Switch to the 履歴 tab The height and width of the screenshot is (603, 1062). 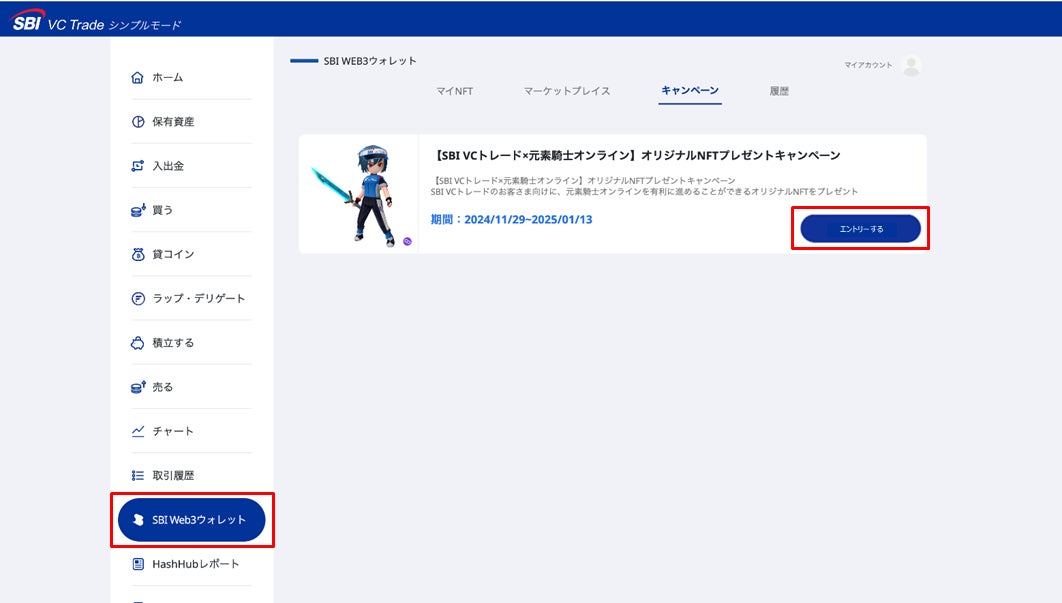pos(779,91)
